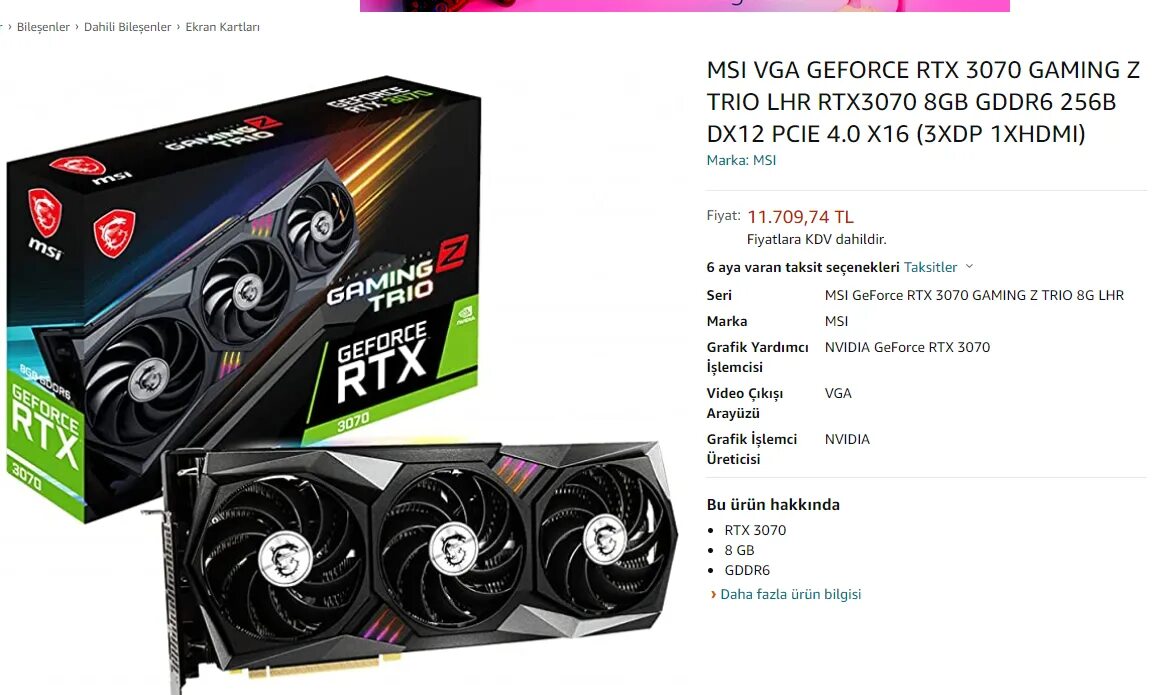Open the Bileşenler breadcrumb link
This screenshot has height=695, width=1157.
(x=43, y=27)
